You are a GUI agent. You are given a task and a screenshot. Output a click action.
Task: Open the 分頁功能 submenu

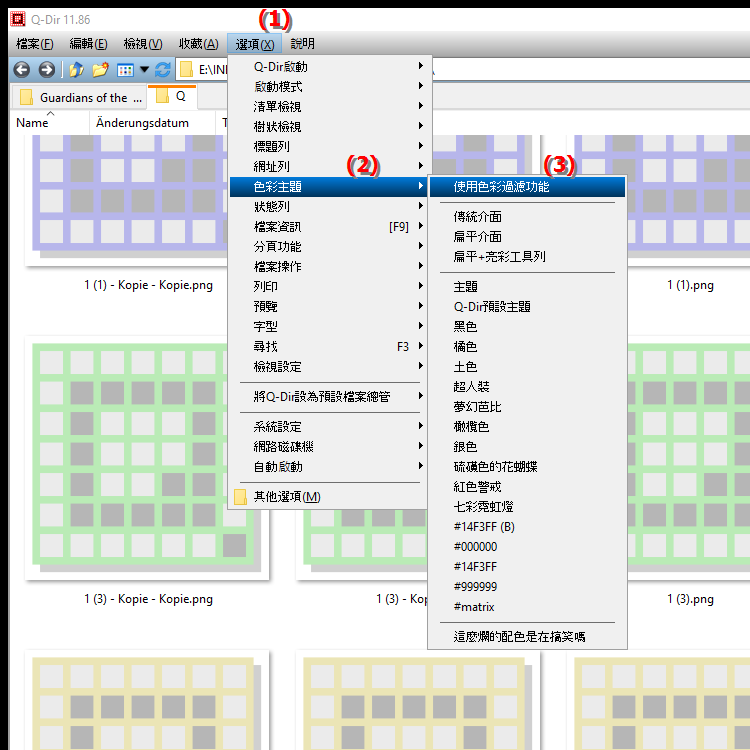tap(330, 246)
